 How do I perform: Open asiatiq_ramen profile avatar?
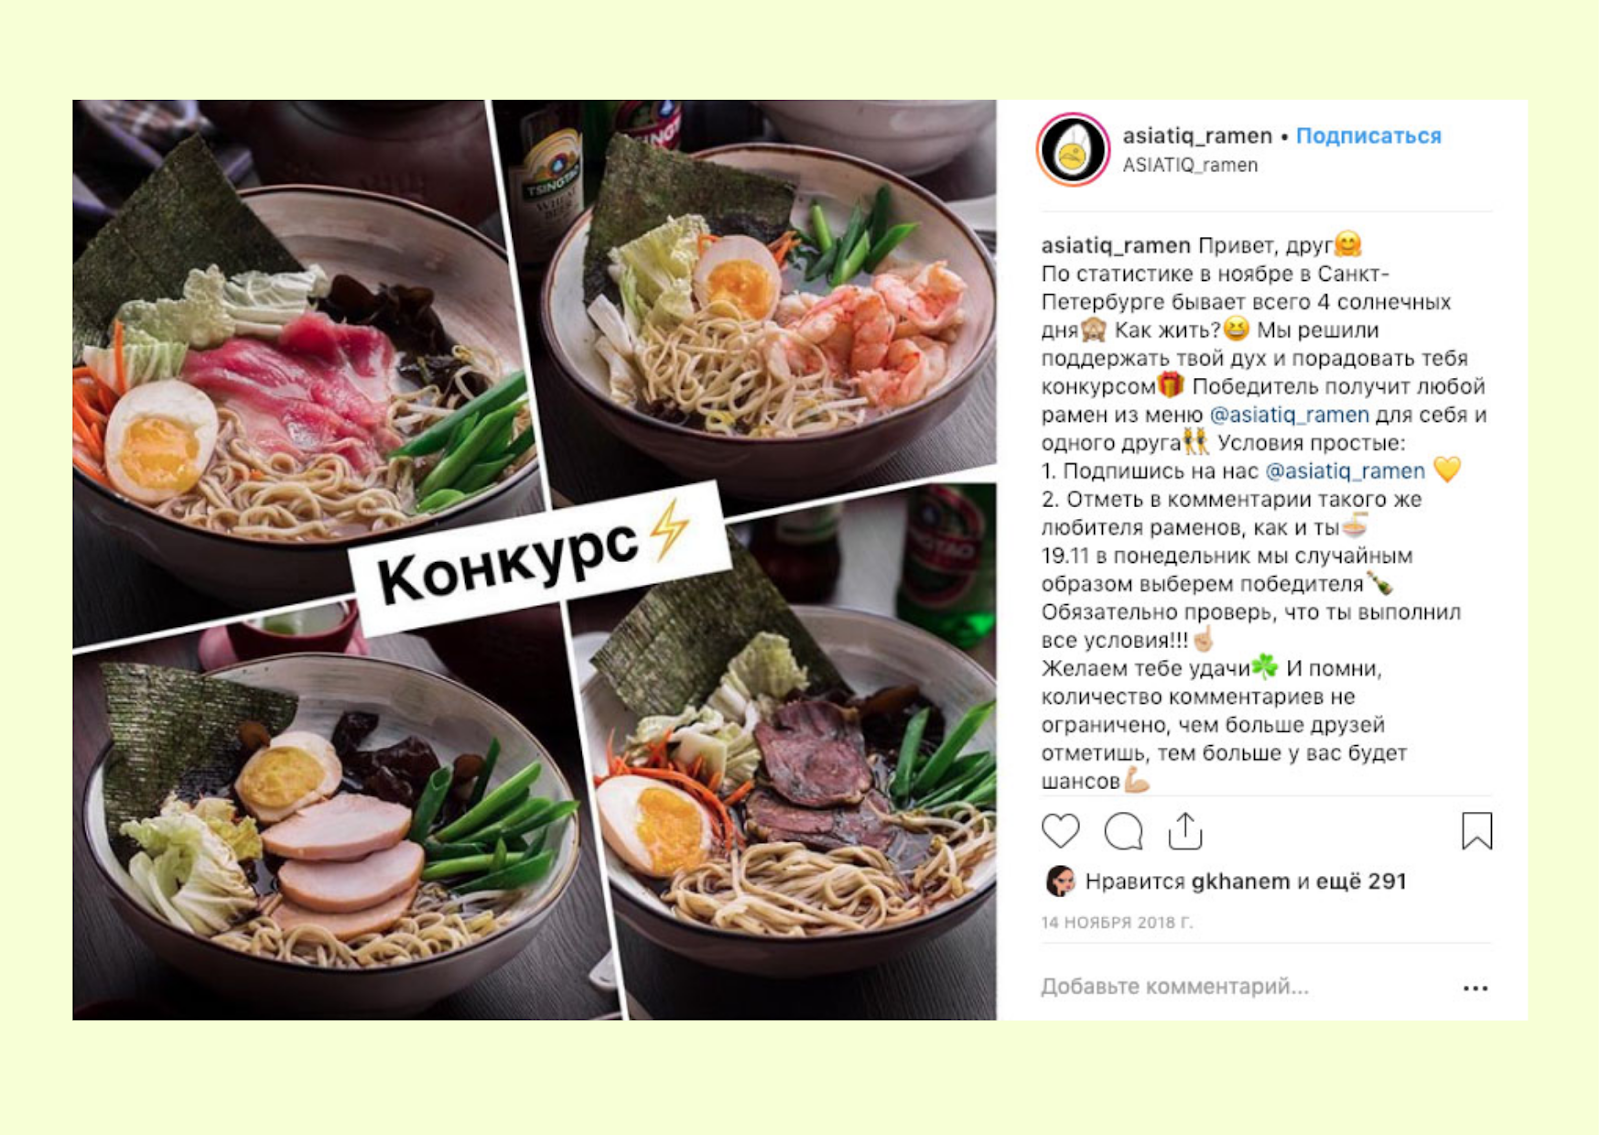(1073, 150)
